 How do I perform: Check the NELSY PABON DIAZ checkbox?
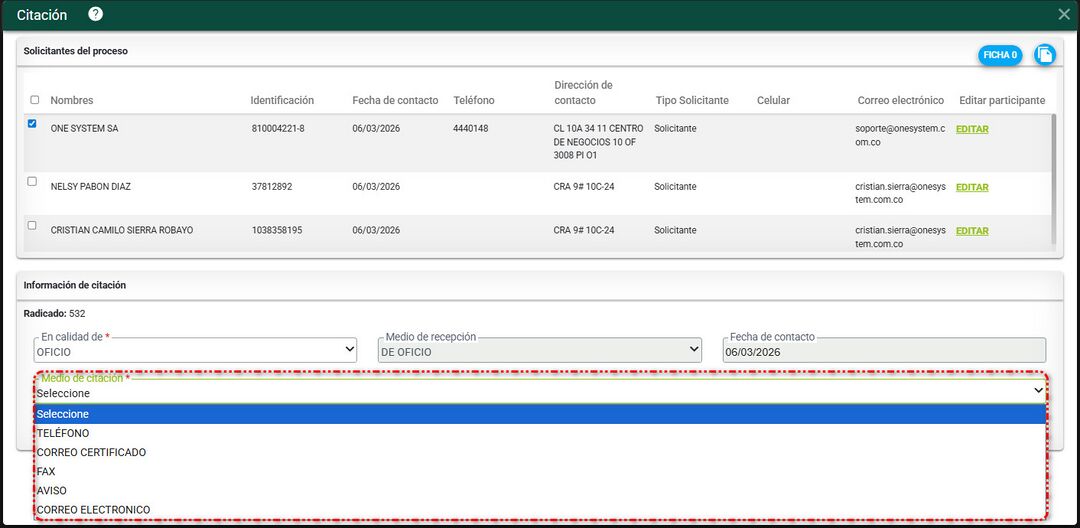coord(33,182)
